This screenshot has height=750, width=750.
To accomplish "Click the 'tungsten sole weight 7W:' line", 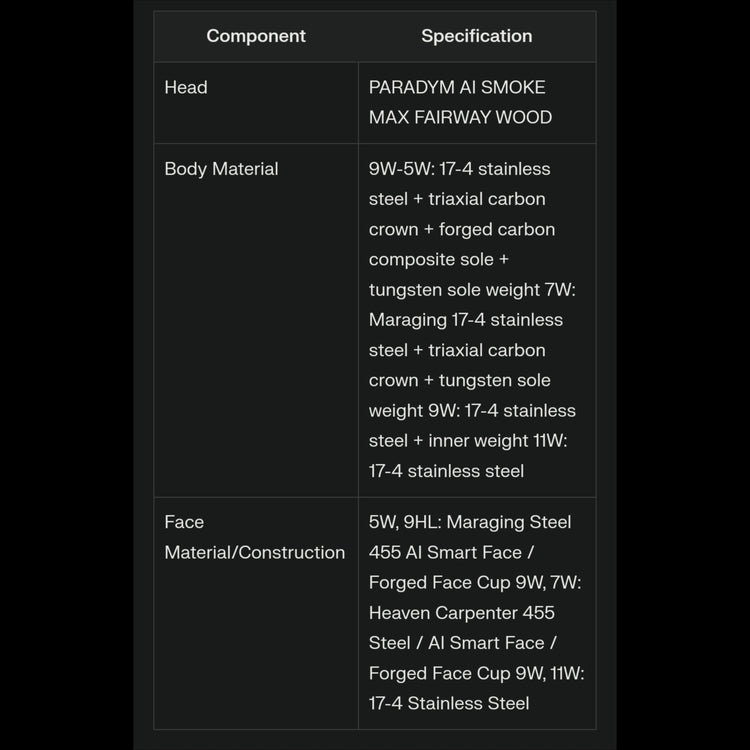I will [x=465, y=290].
